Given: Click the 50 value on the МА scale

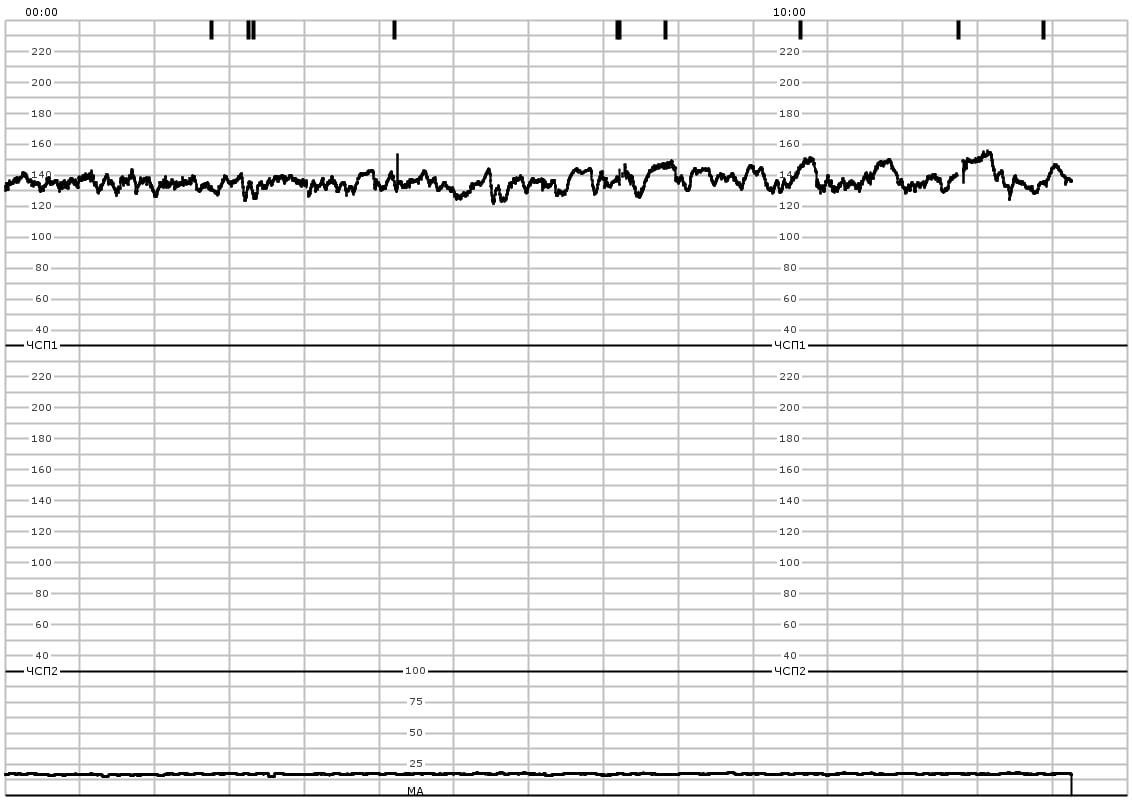Looking at the screenshot, I should pos(416,733).
